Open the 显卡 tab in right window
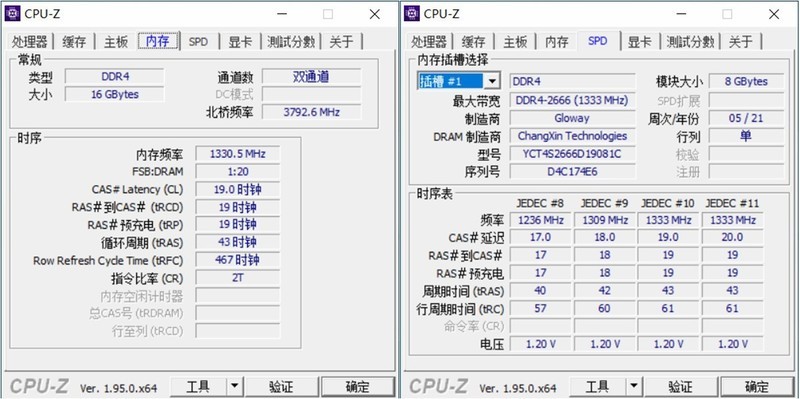This screenshot has width=800, height=399. (x=639, y=42)
